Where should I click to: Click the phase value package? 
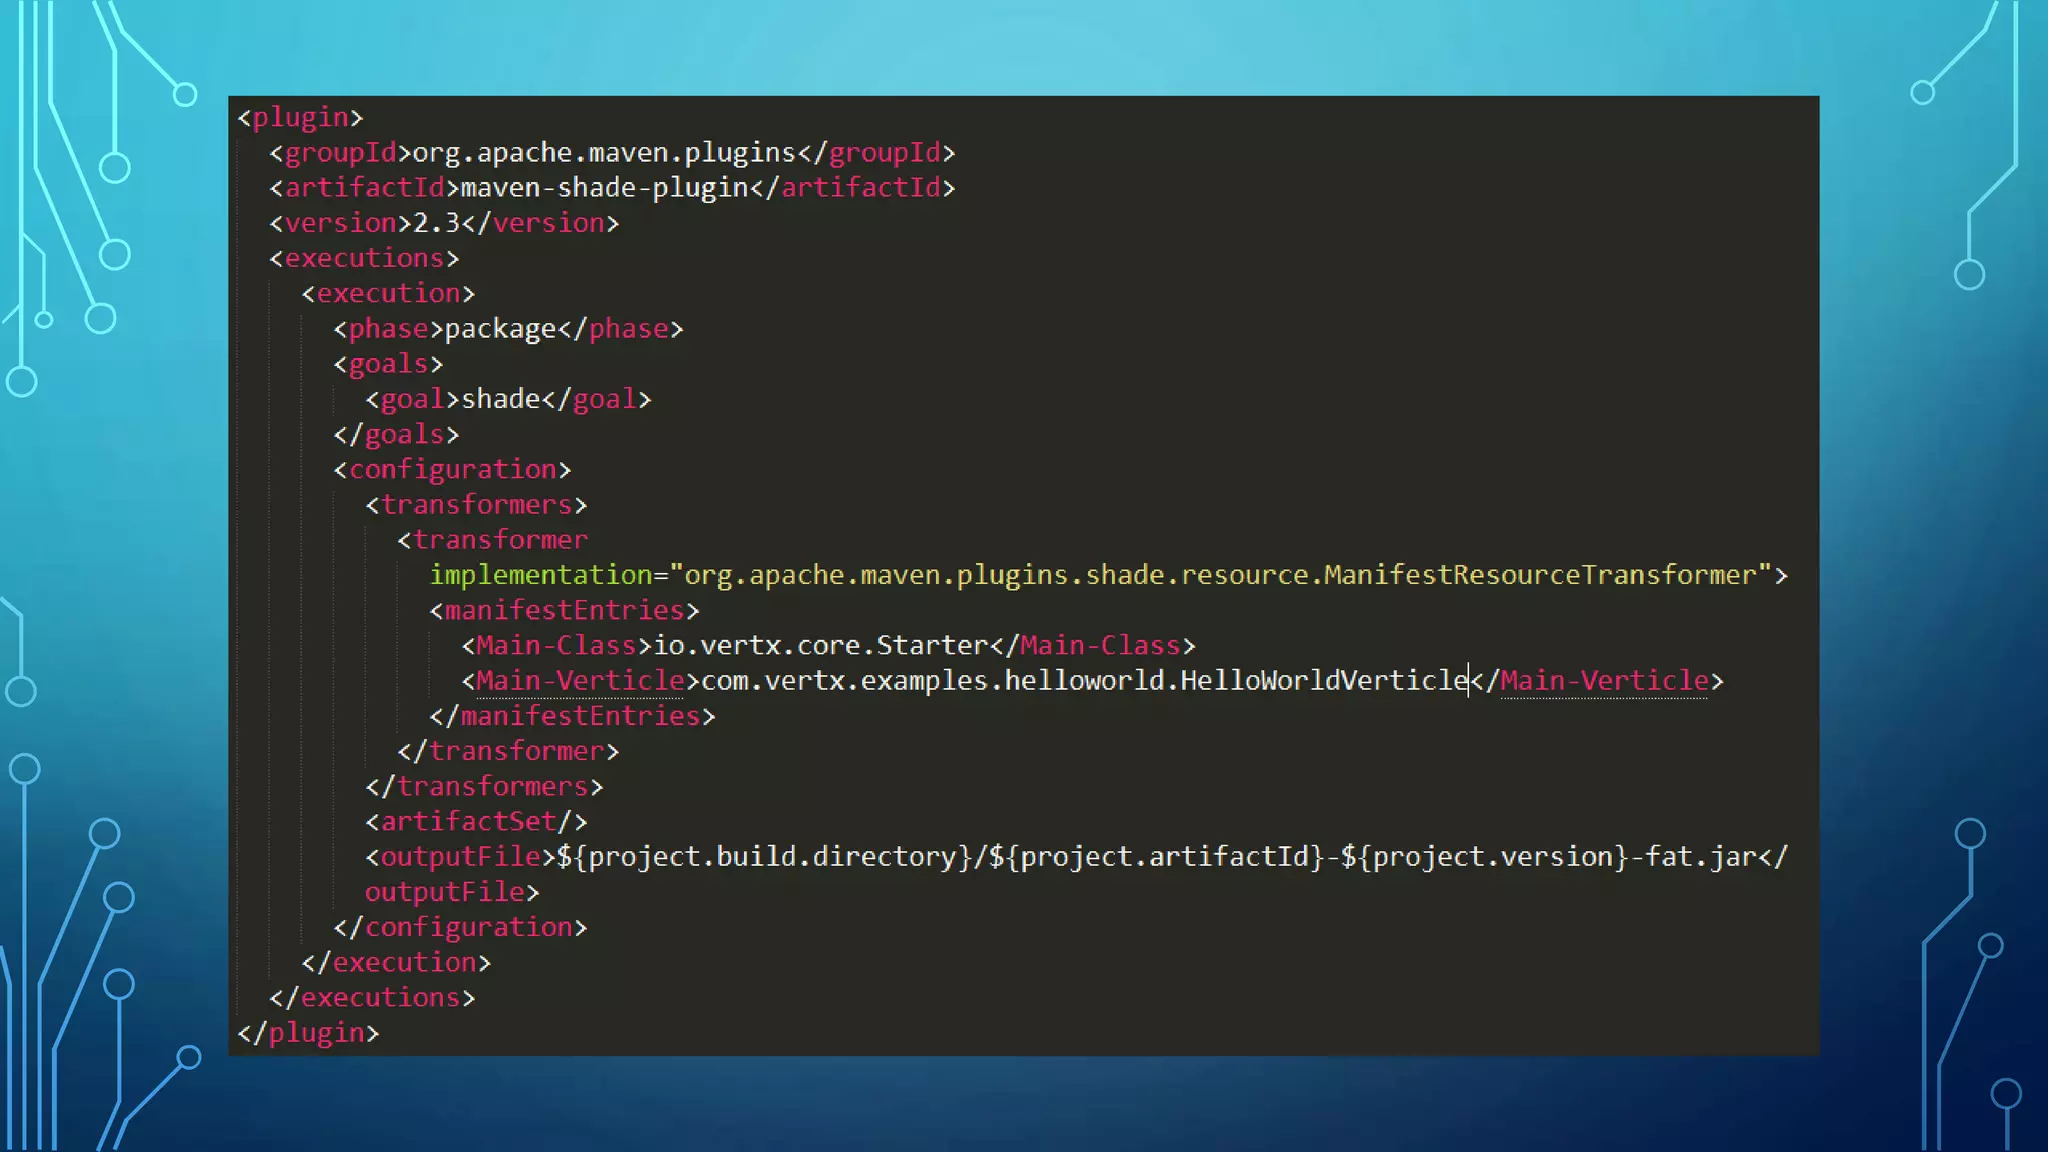[500, 329]
